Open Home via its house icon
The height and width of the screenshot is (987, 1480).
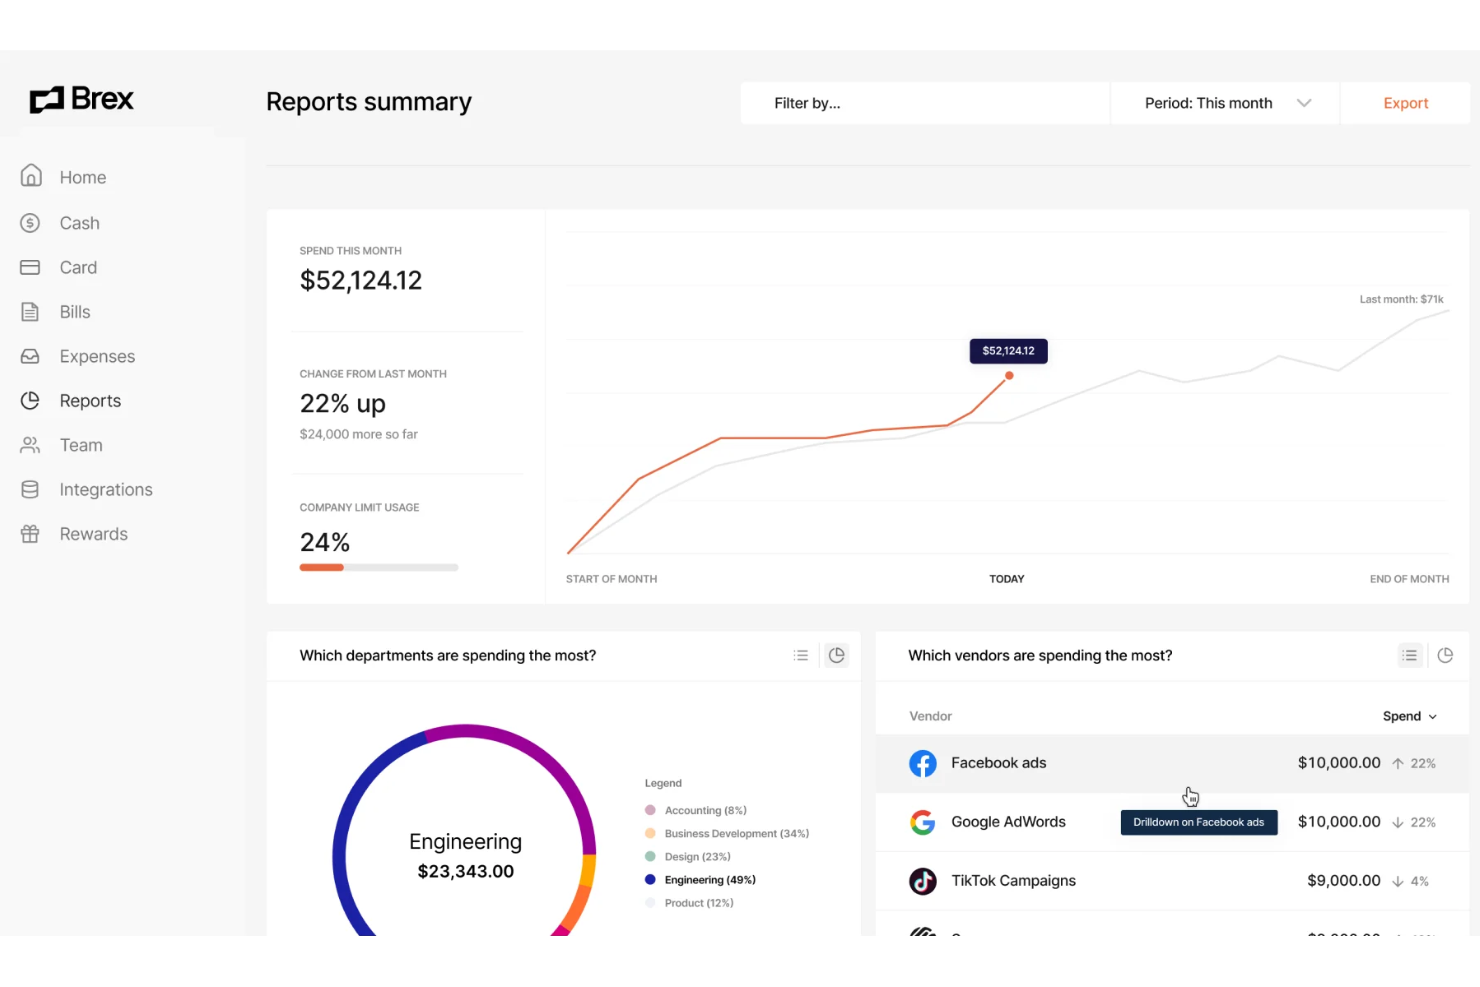point(31,176)
